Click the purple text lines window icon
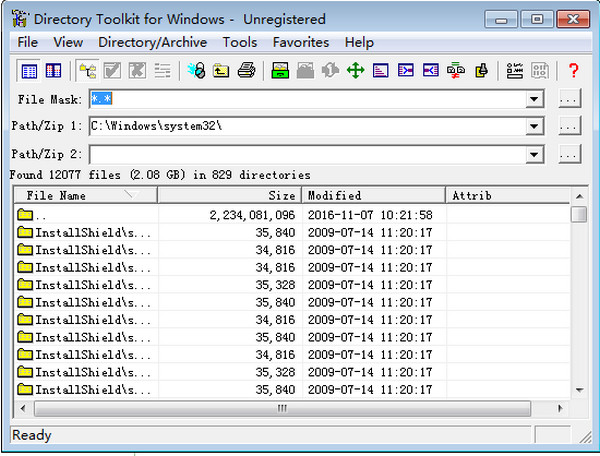The image size is (600, 456). (380, 71)
